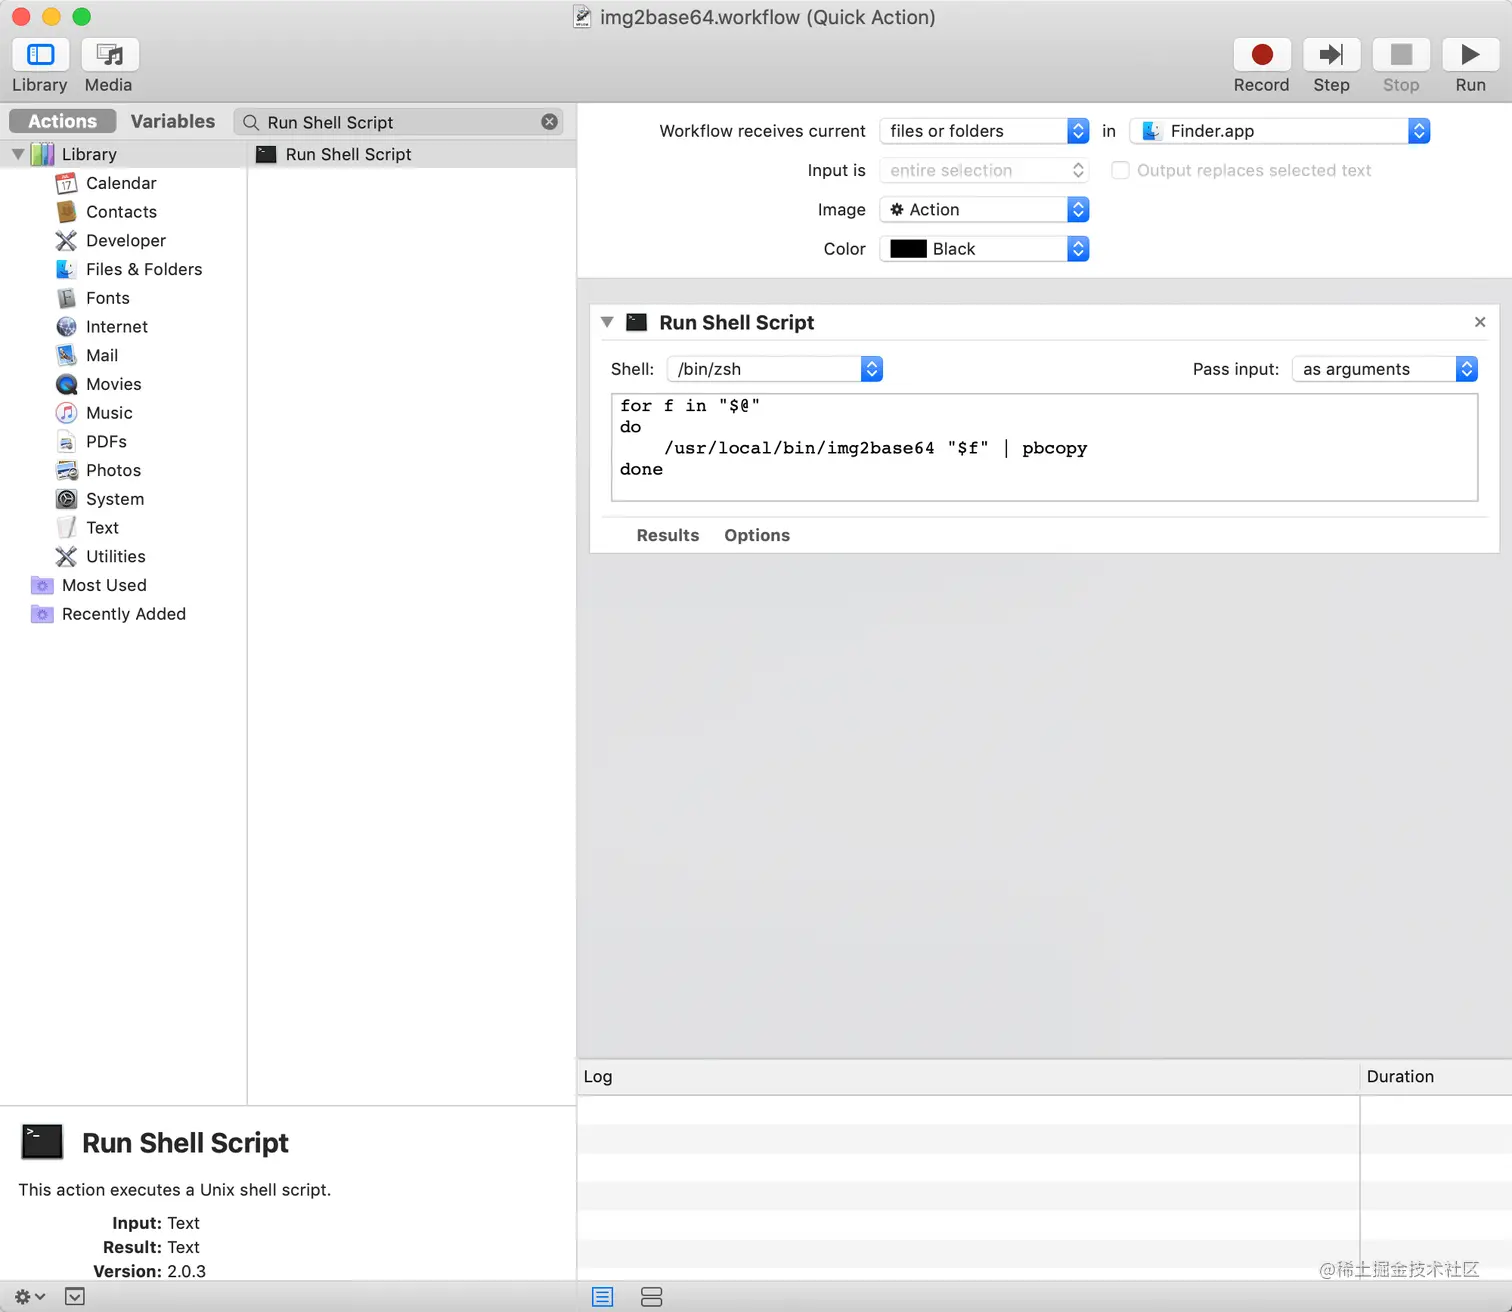Image resolution: width=1512 pixels, height=1312 pixels.
Task: Open the Pass input dropdown
Action: 1384,368
